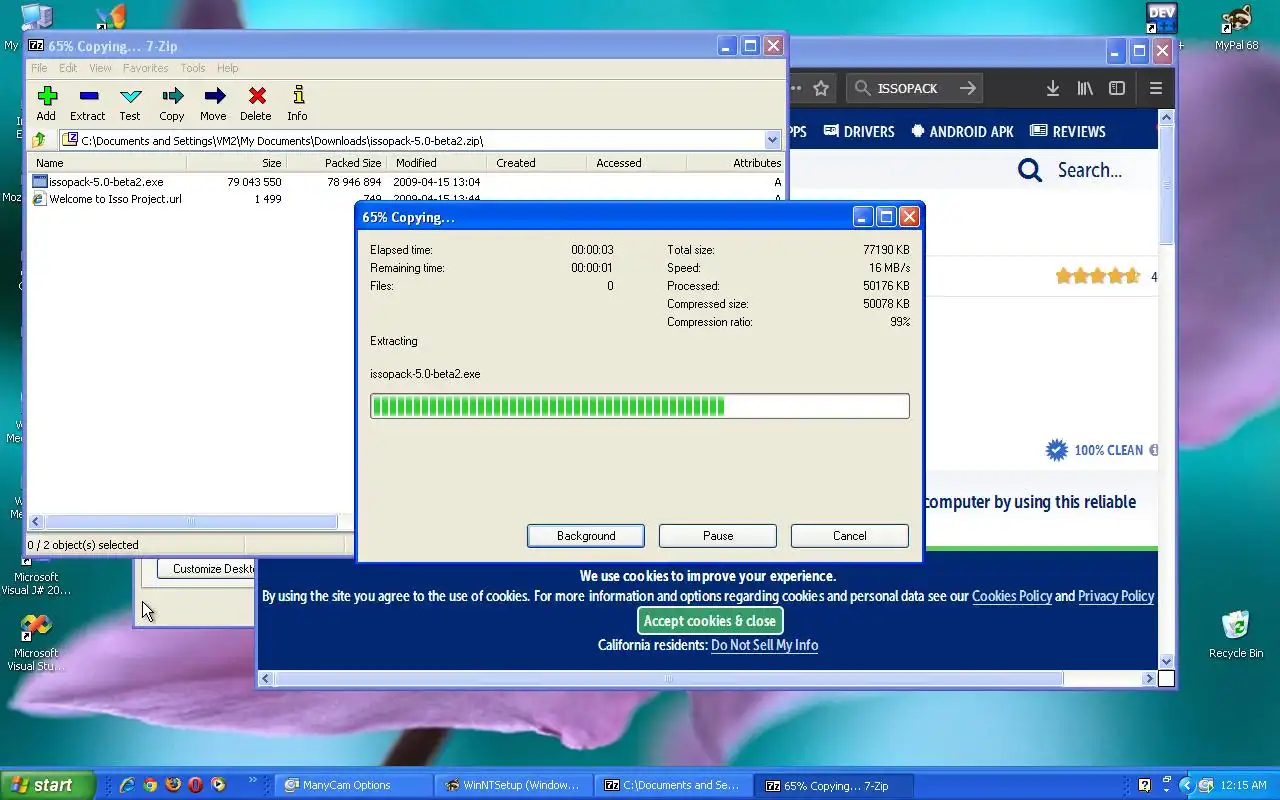Click the Background button in the copying dialog
This screenshot has height=800, width=1280.
tap(586, 536)
